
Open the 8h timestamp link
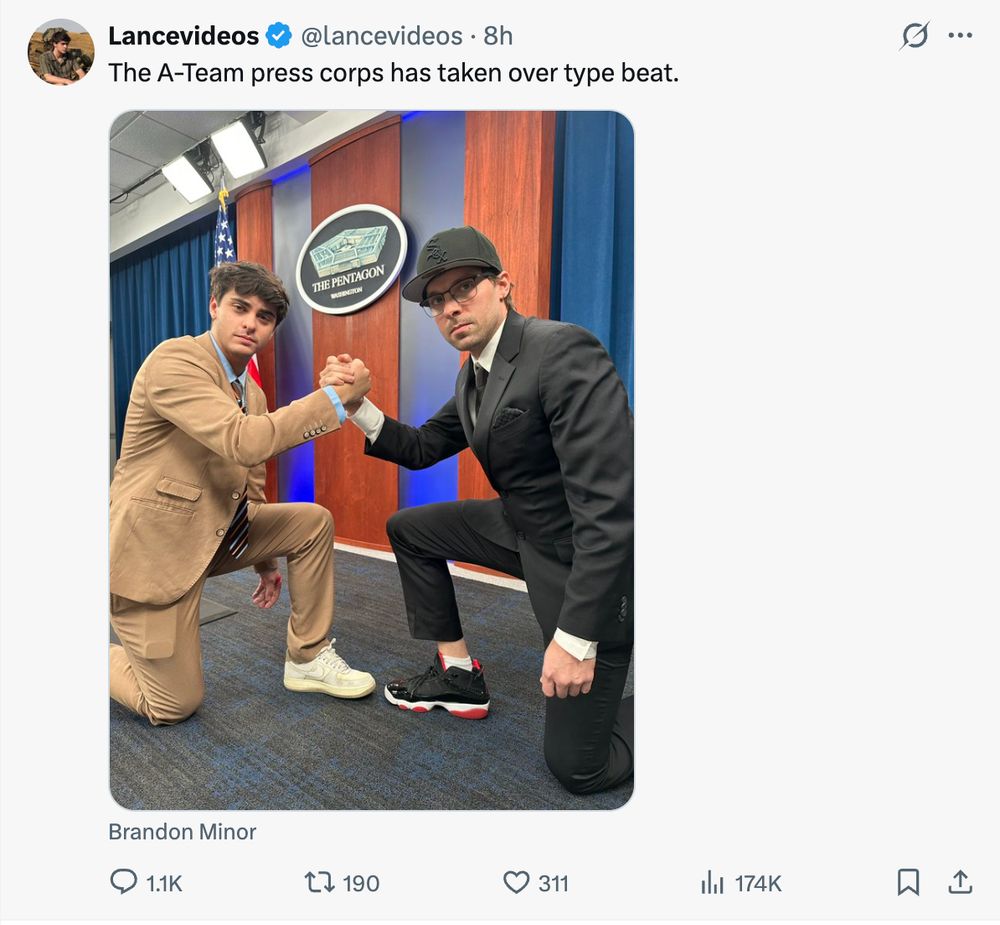[498, 36]
